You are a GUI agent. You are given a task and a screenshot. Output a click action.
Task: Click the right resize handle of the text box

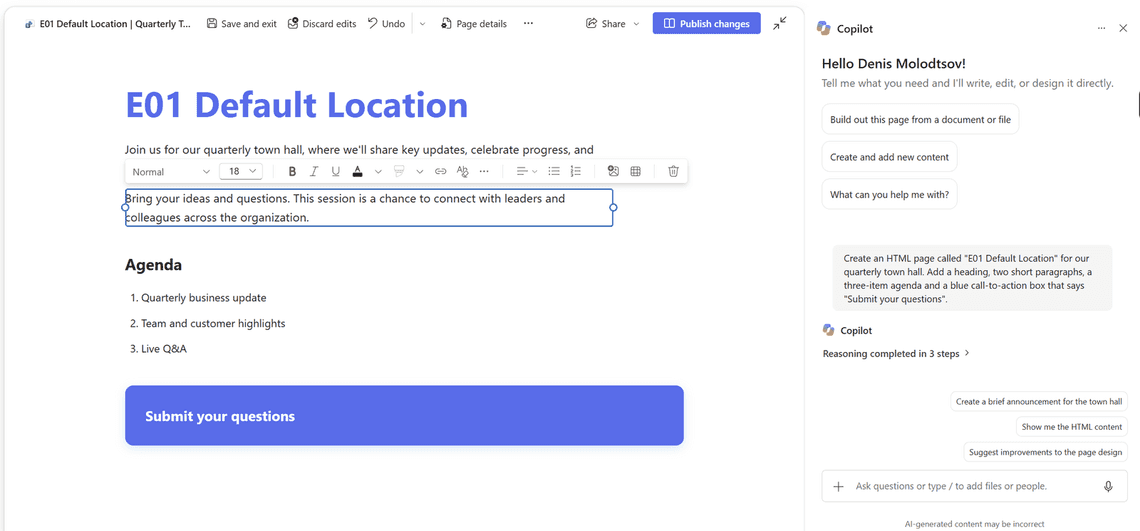[x=613, y=207]
